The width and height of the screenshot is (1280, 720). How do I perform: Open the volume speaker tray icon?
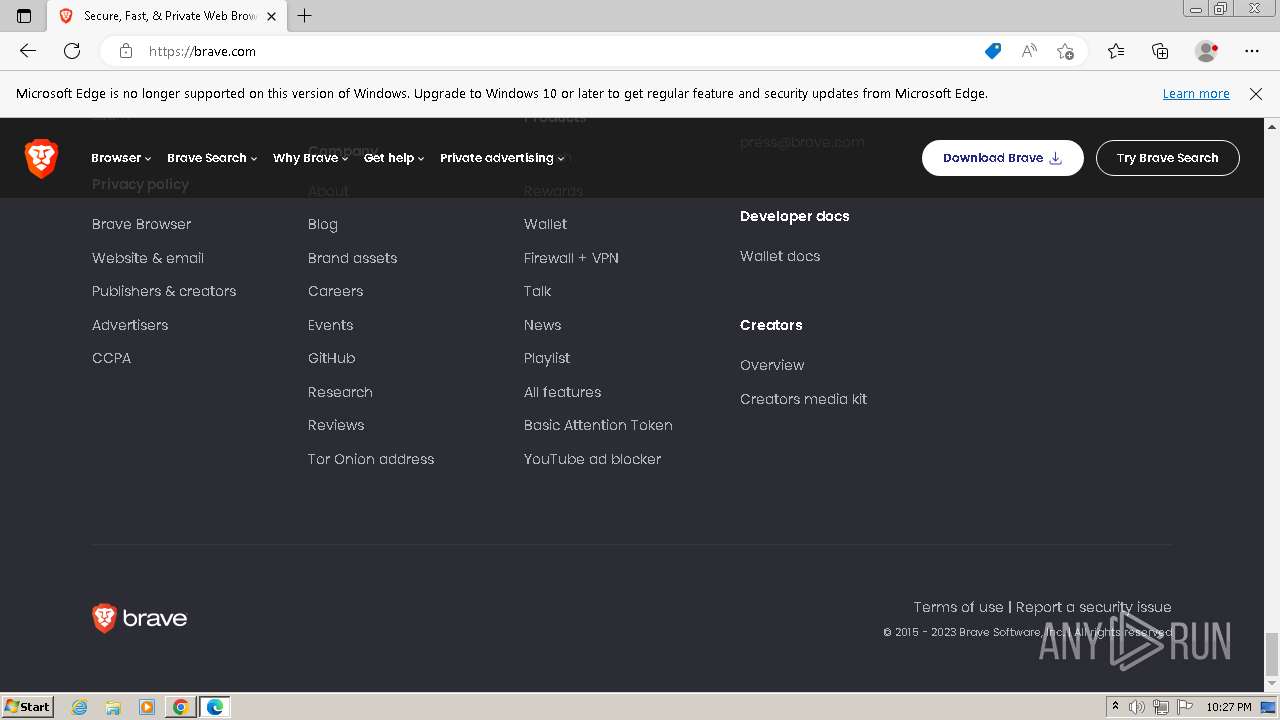(1137, 707)
